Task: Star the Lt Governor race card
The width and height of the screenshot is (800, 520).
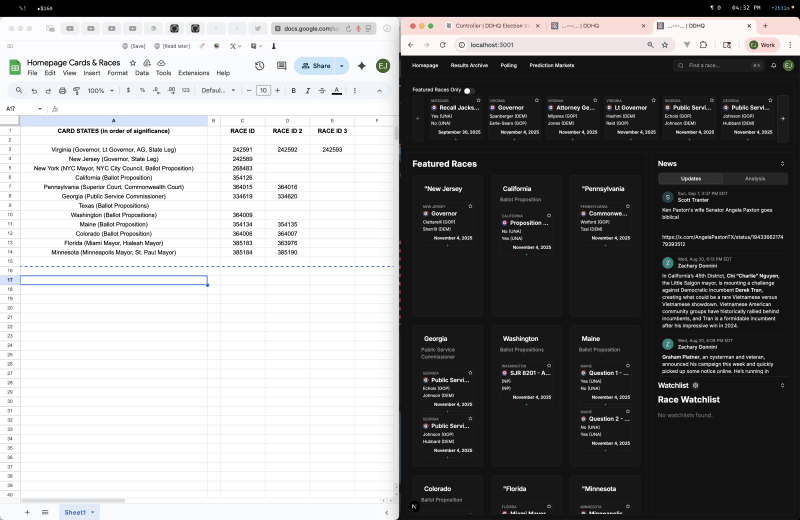Action: pyautogui.click(x=654, y=100)
